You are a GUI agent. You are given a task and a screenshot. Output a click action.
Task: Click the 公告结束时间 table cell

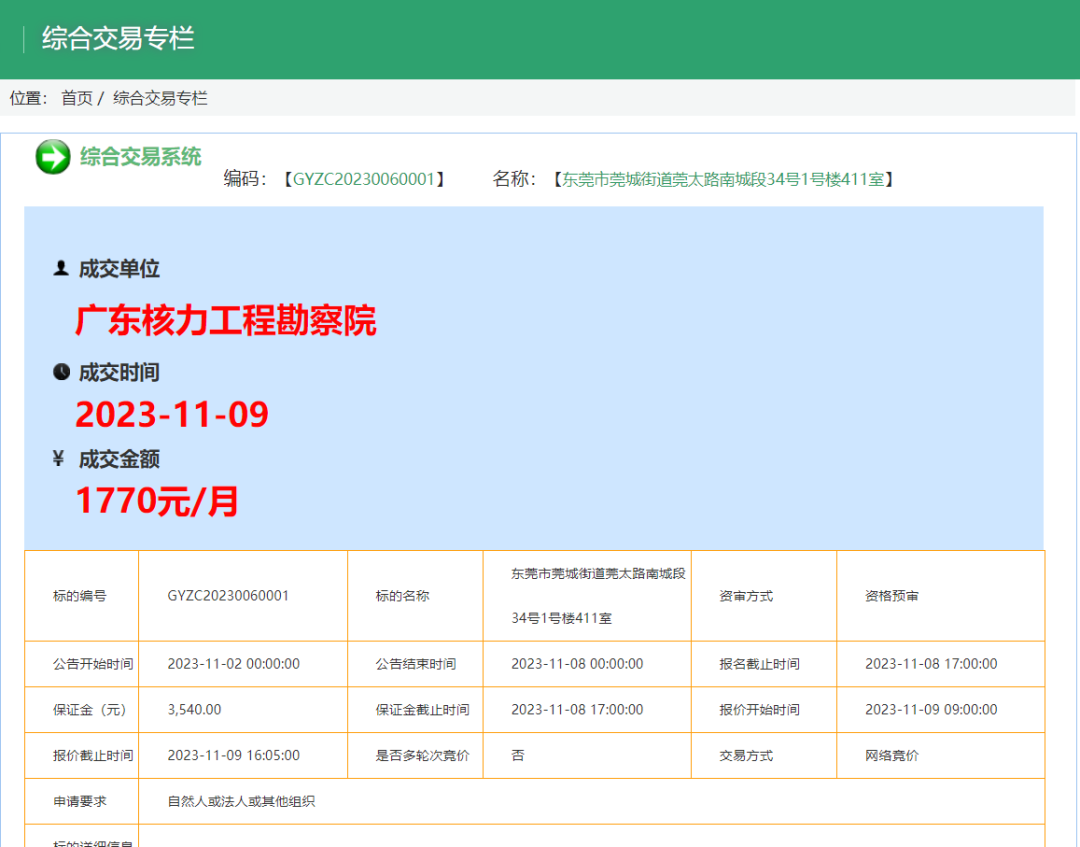[x=415, y=664]
